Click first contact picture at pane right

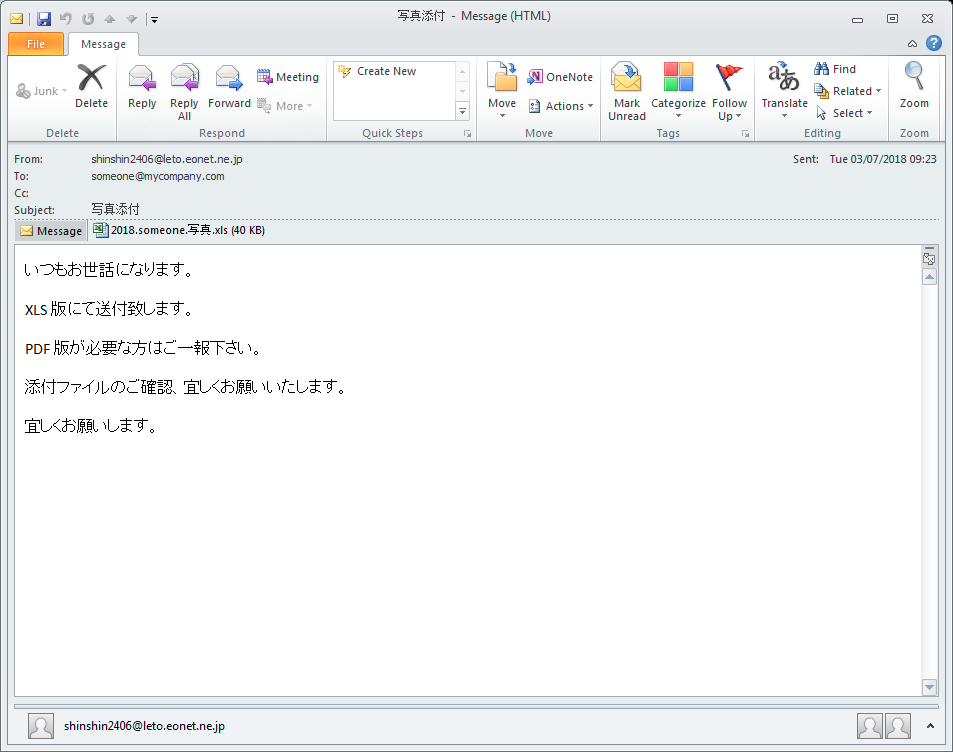tap(870, 726)
